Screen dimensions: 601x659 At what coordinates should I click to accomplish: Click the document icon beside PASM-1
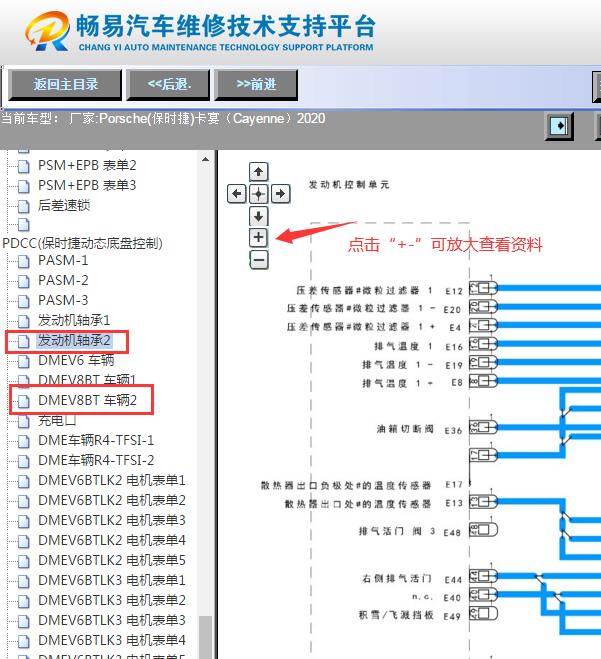[24, 261]
